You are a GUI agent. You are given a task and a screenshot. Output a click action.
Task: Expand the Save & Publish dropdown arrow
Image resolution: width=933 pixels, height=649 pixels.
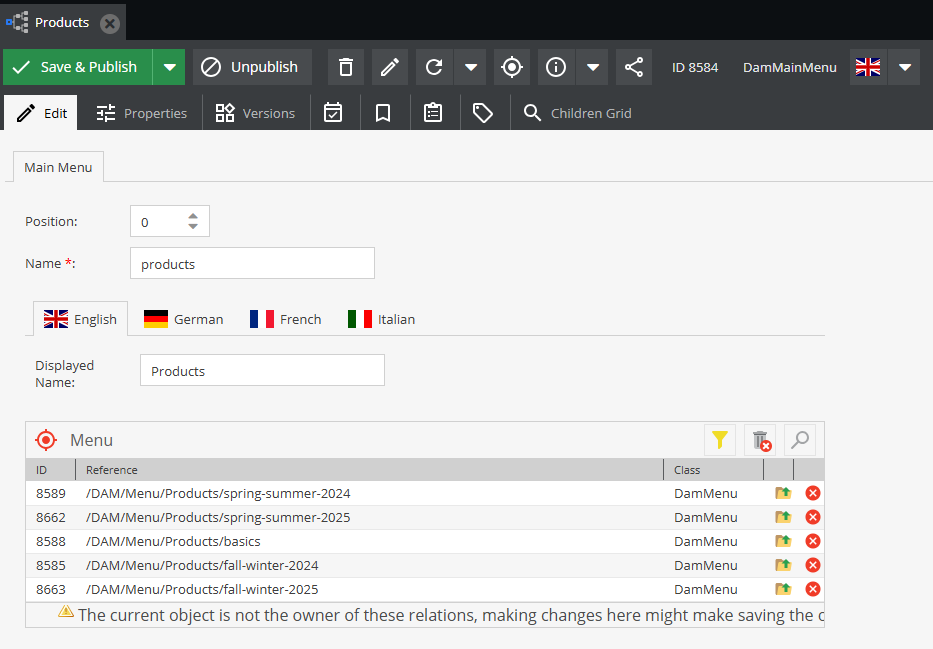[169, 67]
